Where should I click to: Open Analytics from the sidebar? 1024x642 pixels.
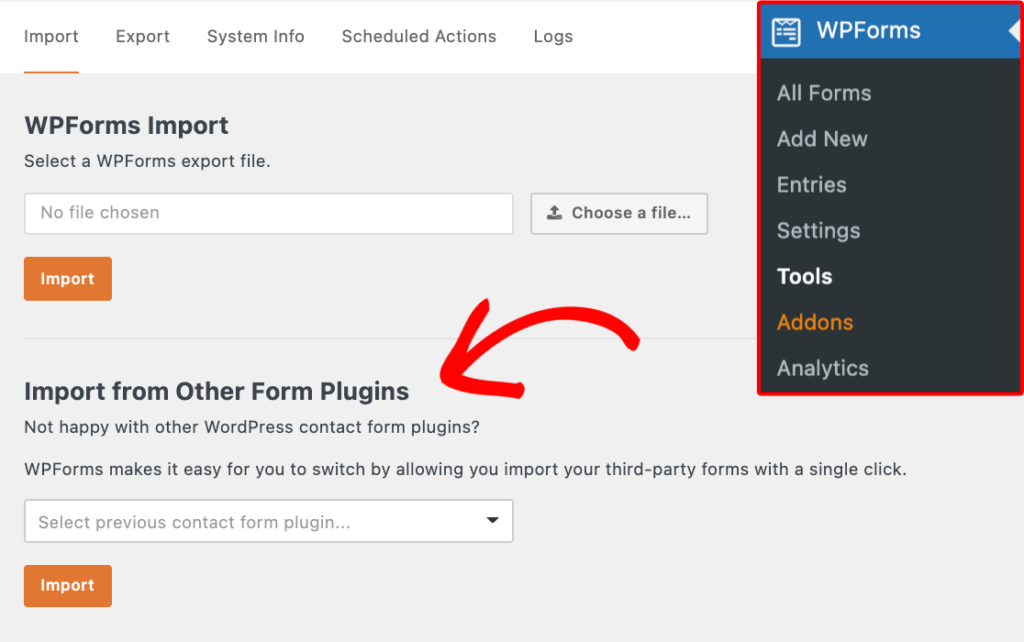click(x=822, y=368)
